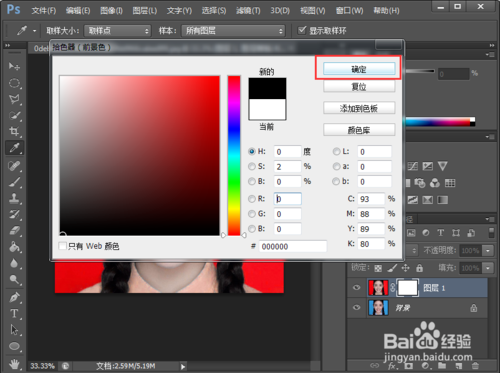Screen dimensions: 500x373
Task: Click the 添加到色板 button
Action: click(359, 108)
